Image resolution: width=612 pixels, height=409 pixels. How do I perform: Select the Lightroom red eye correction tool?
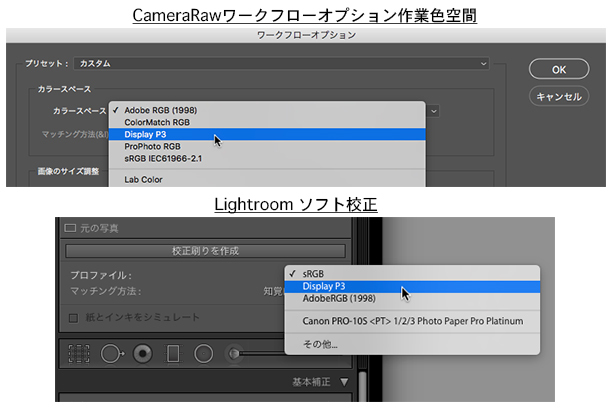point(143,354)
